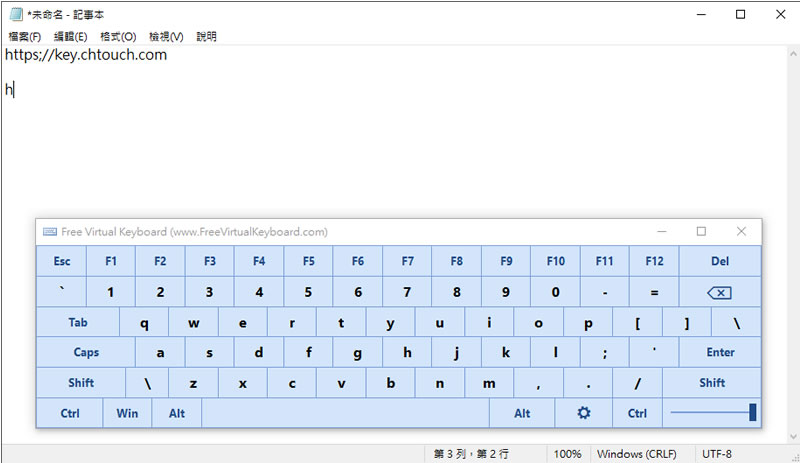
Task: Click the number 1 key
Action: tap(111, 292)
